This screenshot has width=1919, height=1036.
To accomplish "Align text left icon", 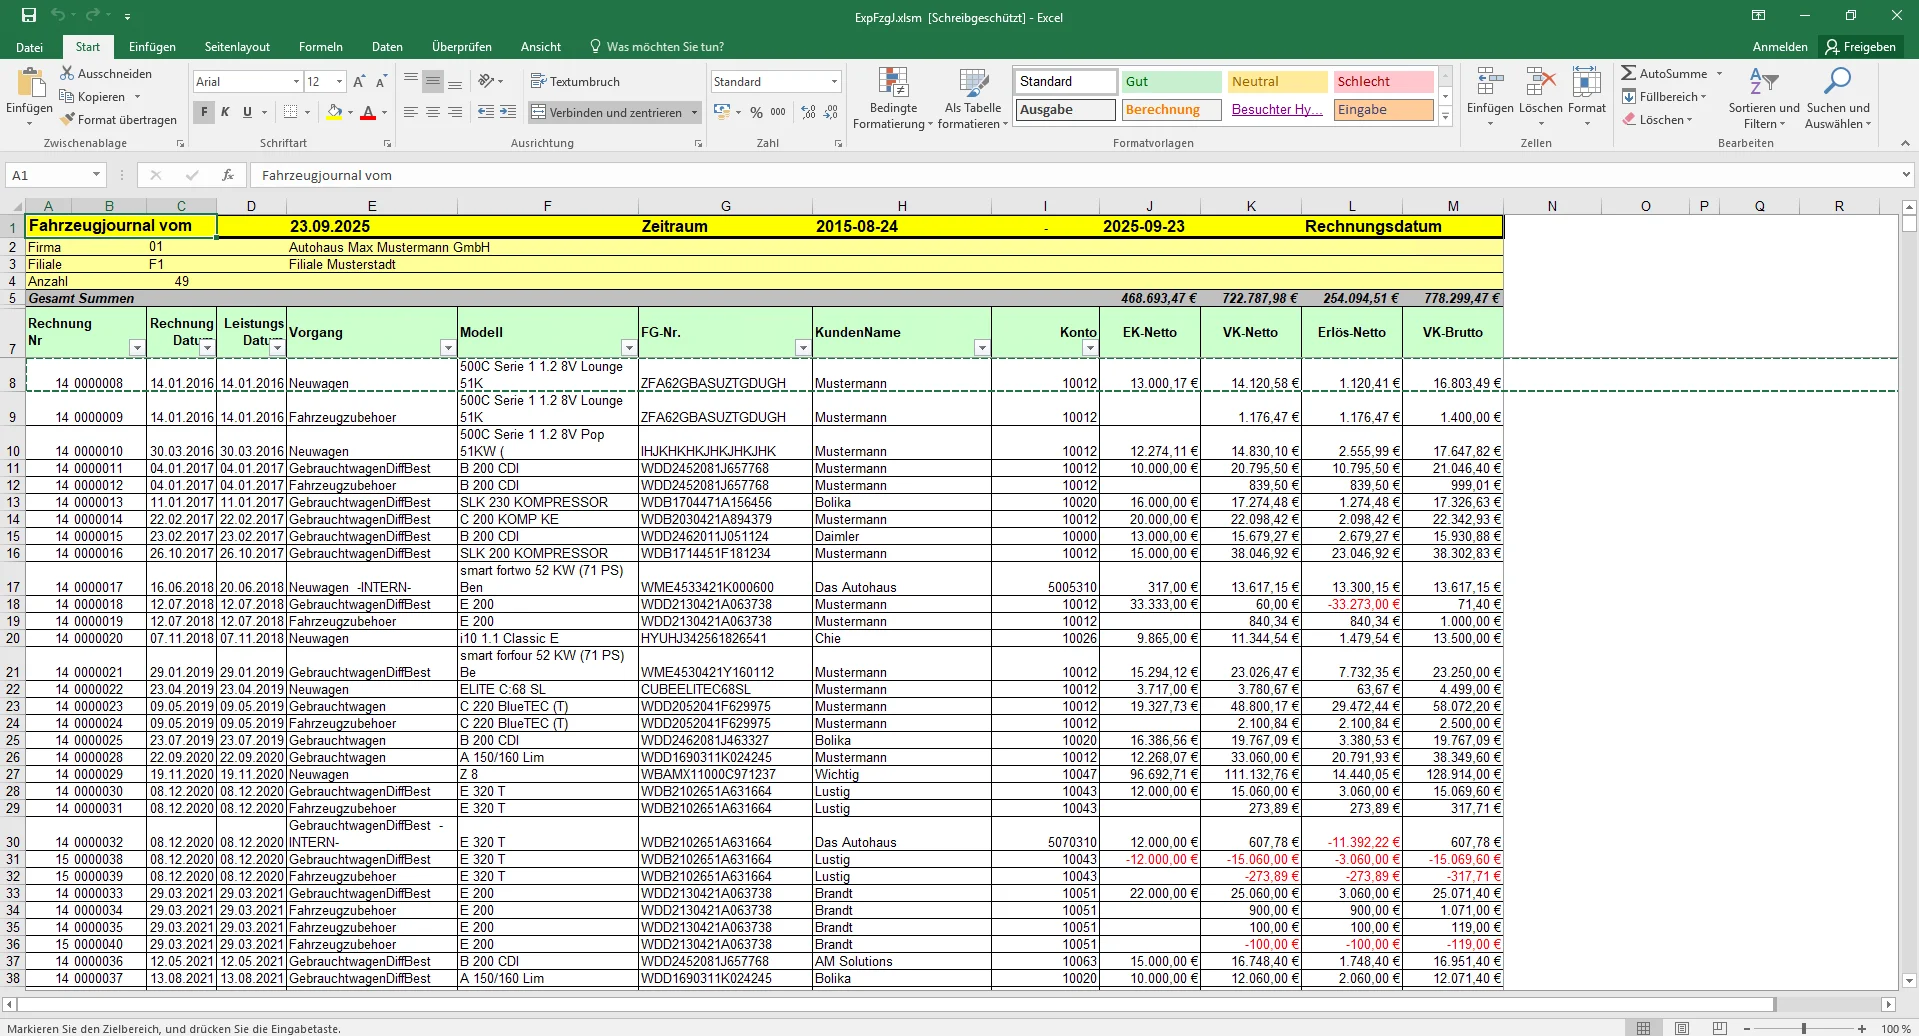I will pos(411,112).
